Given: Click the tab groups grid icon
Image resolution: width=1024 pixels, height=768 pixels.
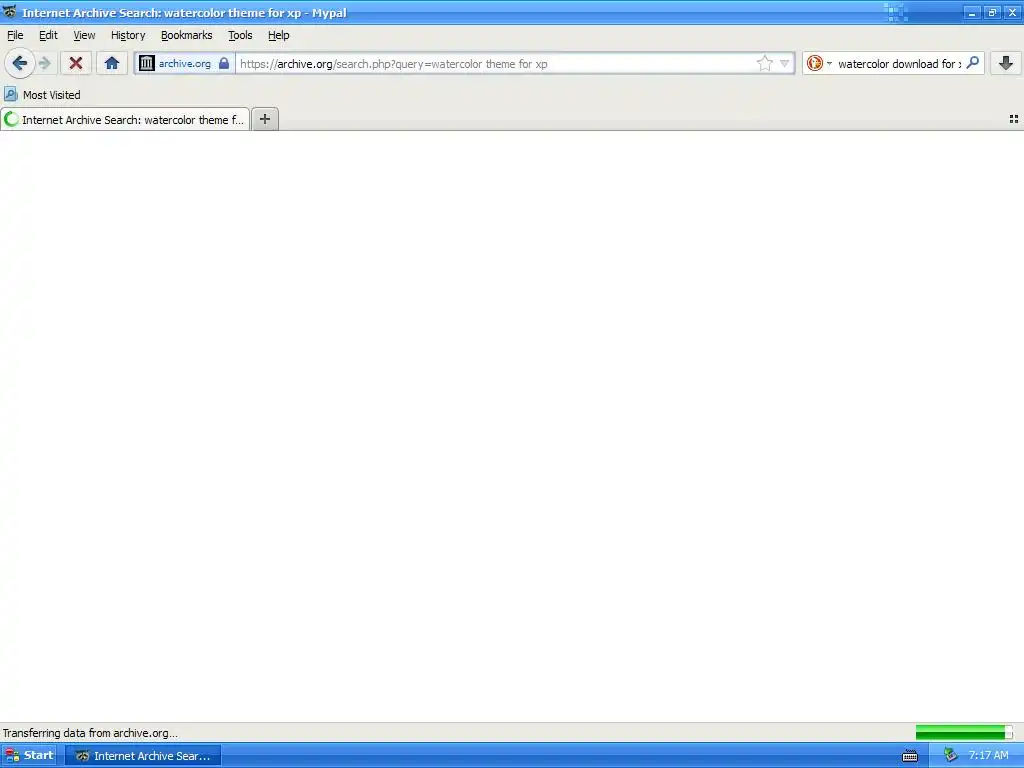Looking at the screenshot, I should 1014,119.
